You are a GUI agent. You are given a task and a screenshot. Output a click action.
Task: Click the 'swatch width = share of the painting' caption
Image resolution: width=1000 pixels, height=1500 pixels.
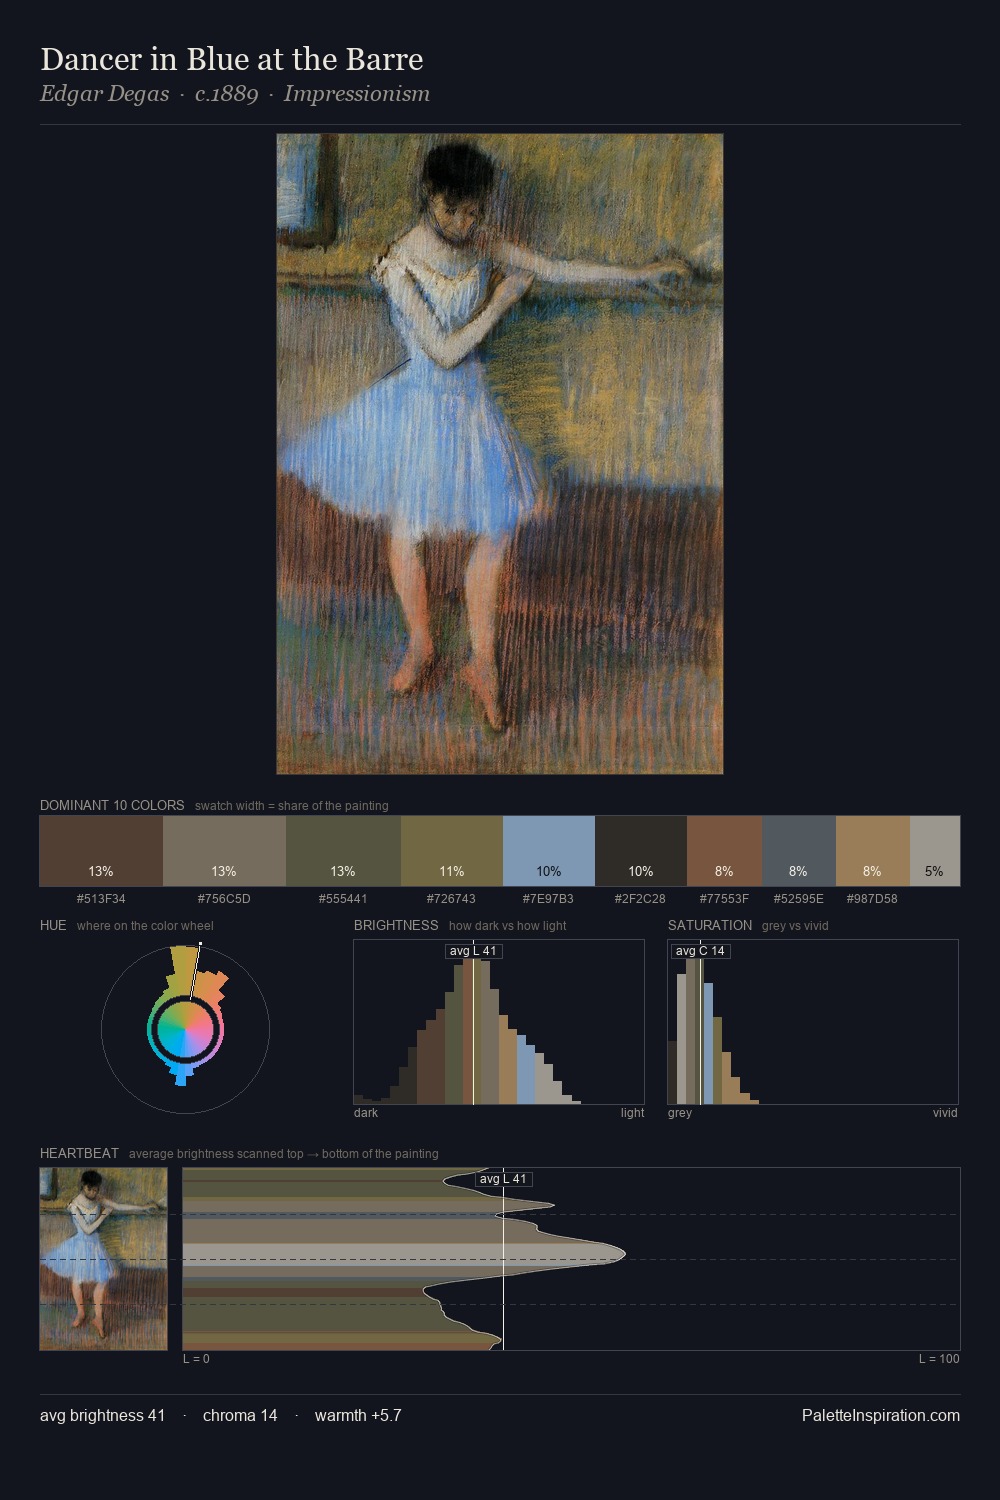(292, 806)
